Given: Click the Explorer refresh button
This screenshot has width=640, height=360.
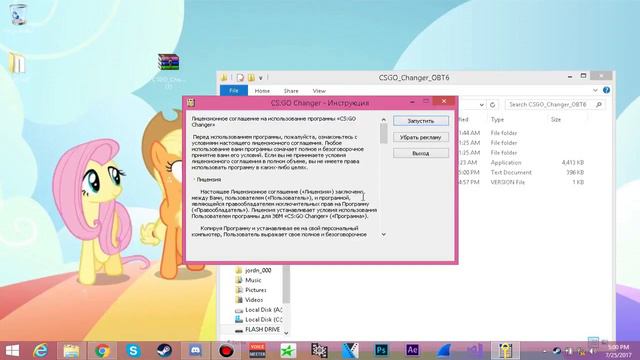Looking at the screenshot, I should [x=492, y=105].
